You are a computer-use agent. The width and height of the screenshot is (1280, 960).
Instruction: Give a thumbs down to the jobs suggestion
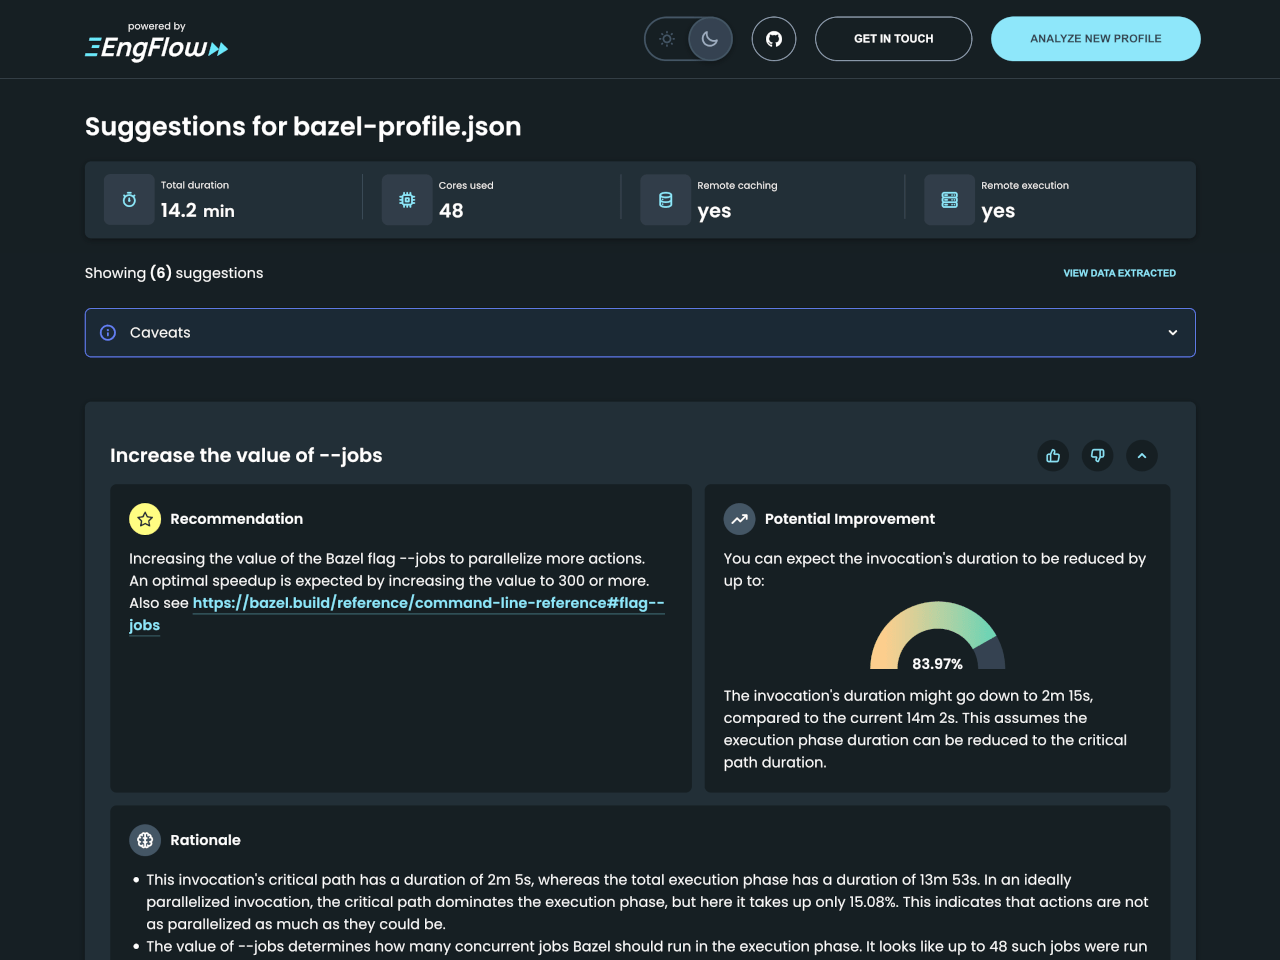pos(1097,455)
